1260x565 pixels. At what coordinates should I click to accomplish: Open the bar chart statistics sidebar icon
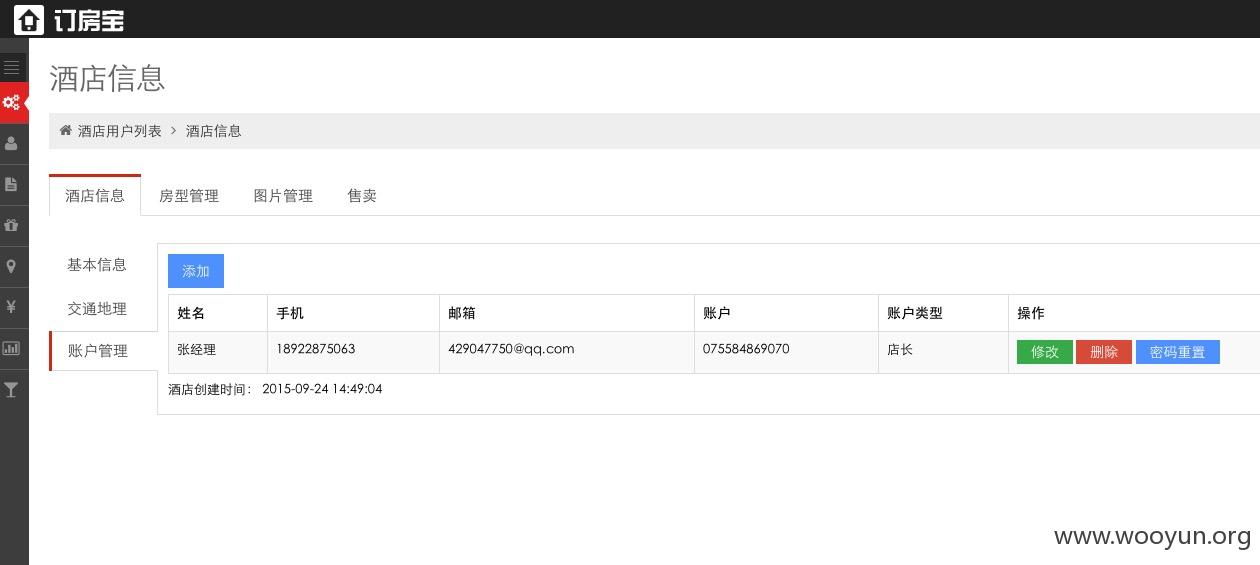(x=12, y=348)
